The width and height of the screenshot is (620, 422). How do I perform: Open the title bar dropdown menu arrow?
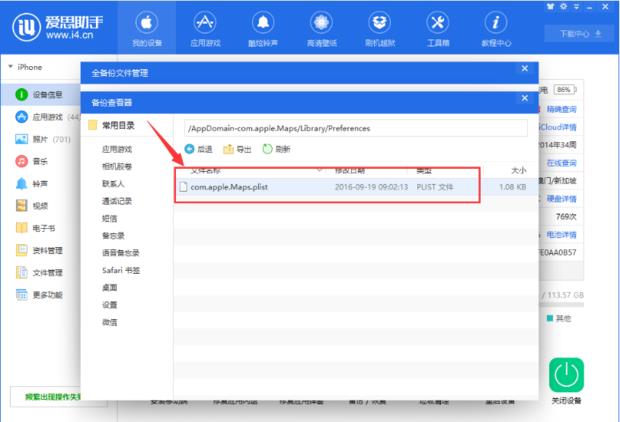coord(577,7)
